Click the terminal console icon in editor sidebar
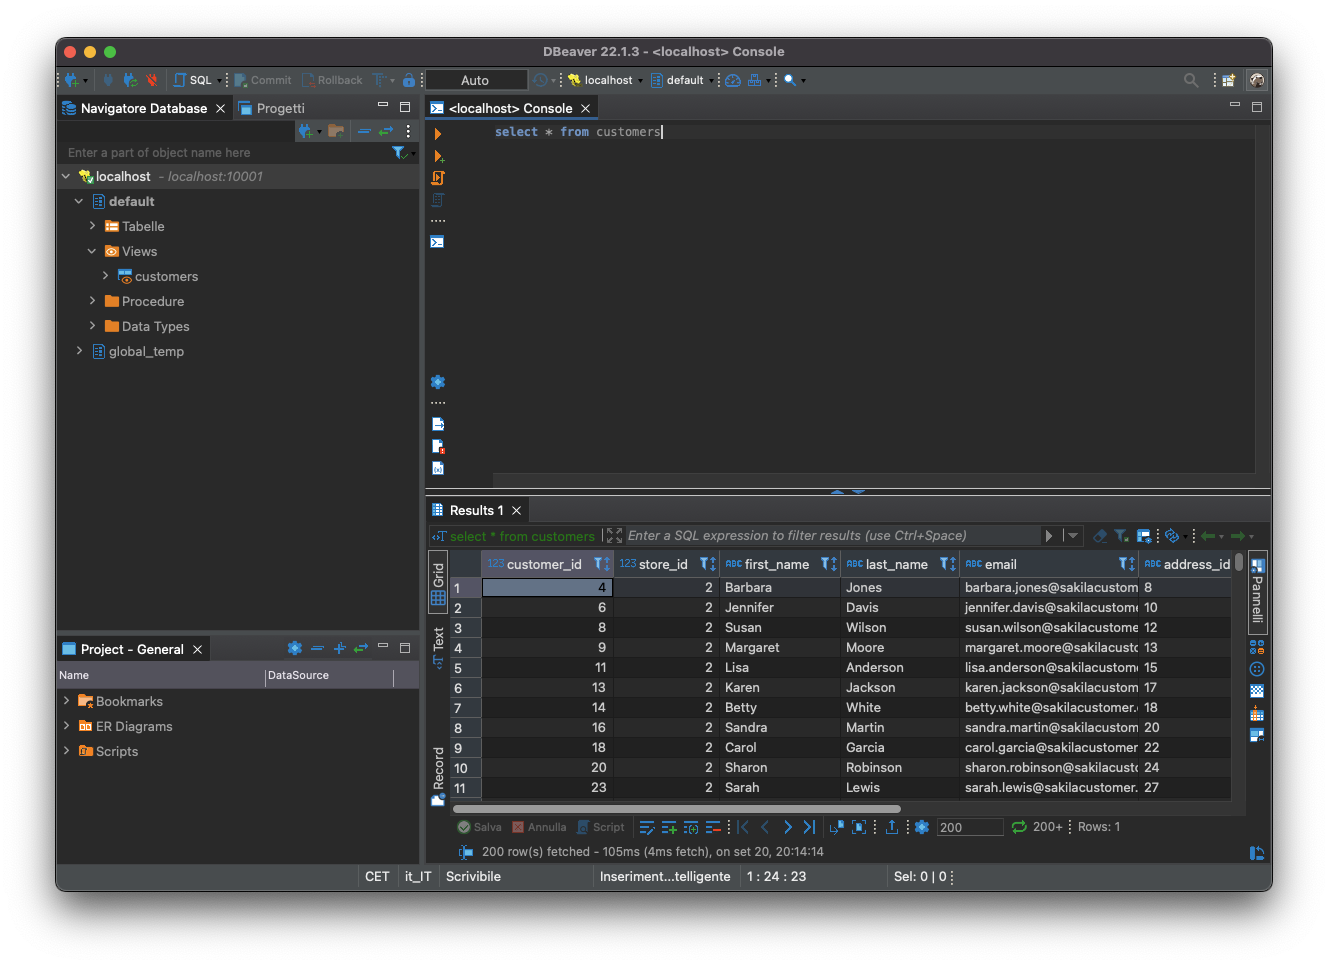The height and width of the screenshot is (965, 1328). [x=438, y=242]
